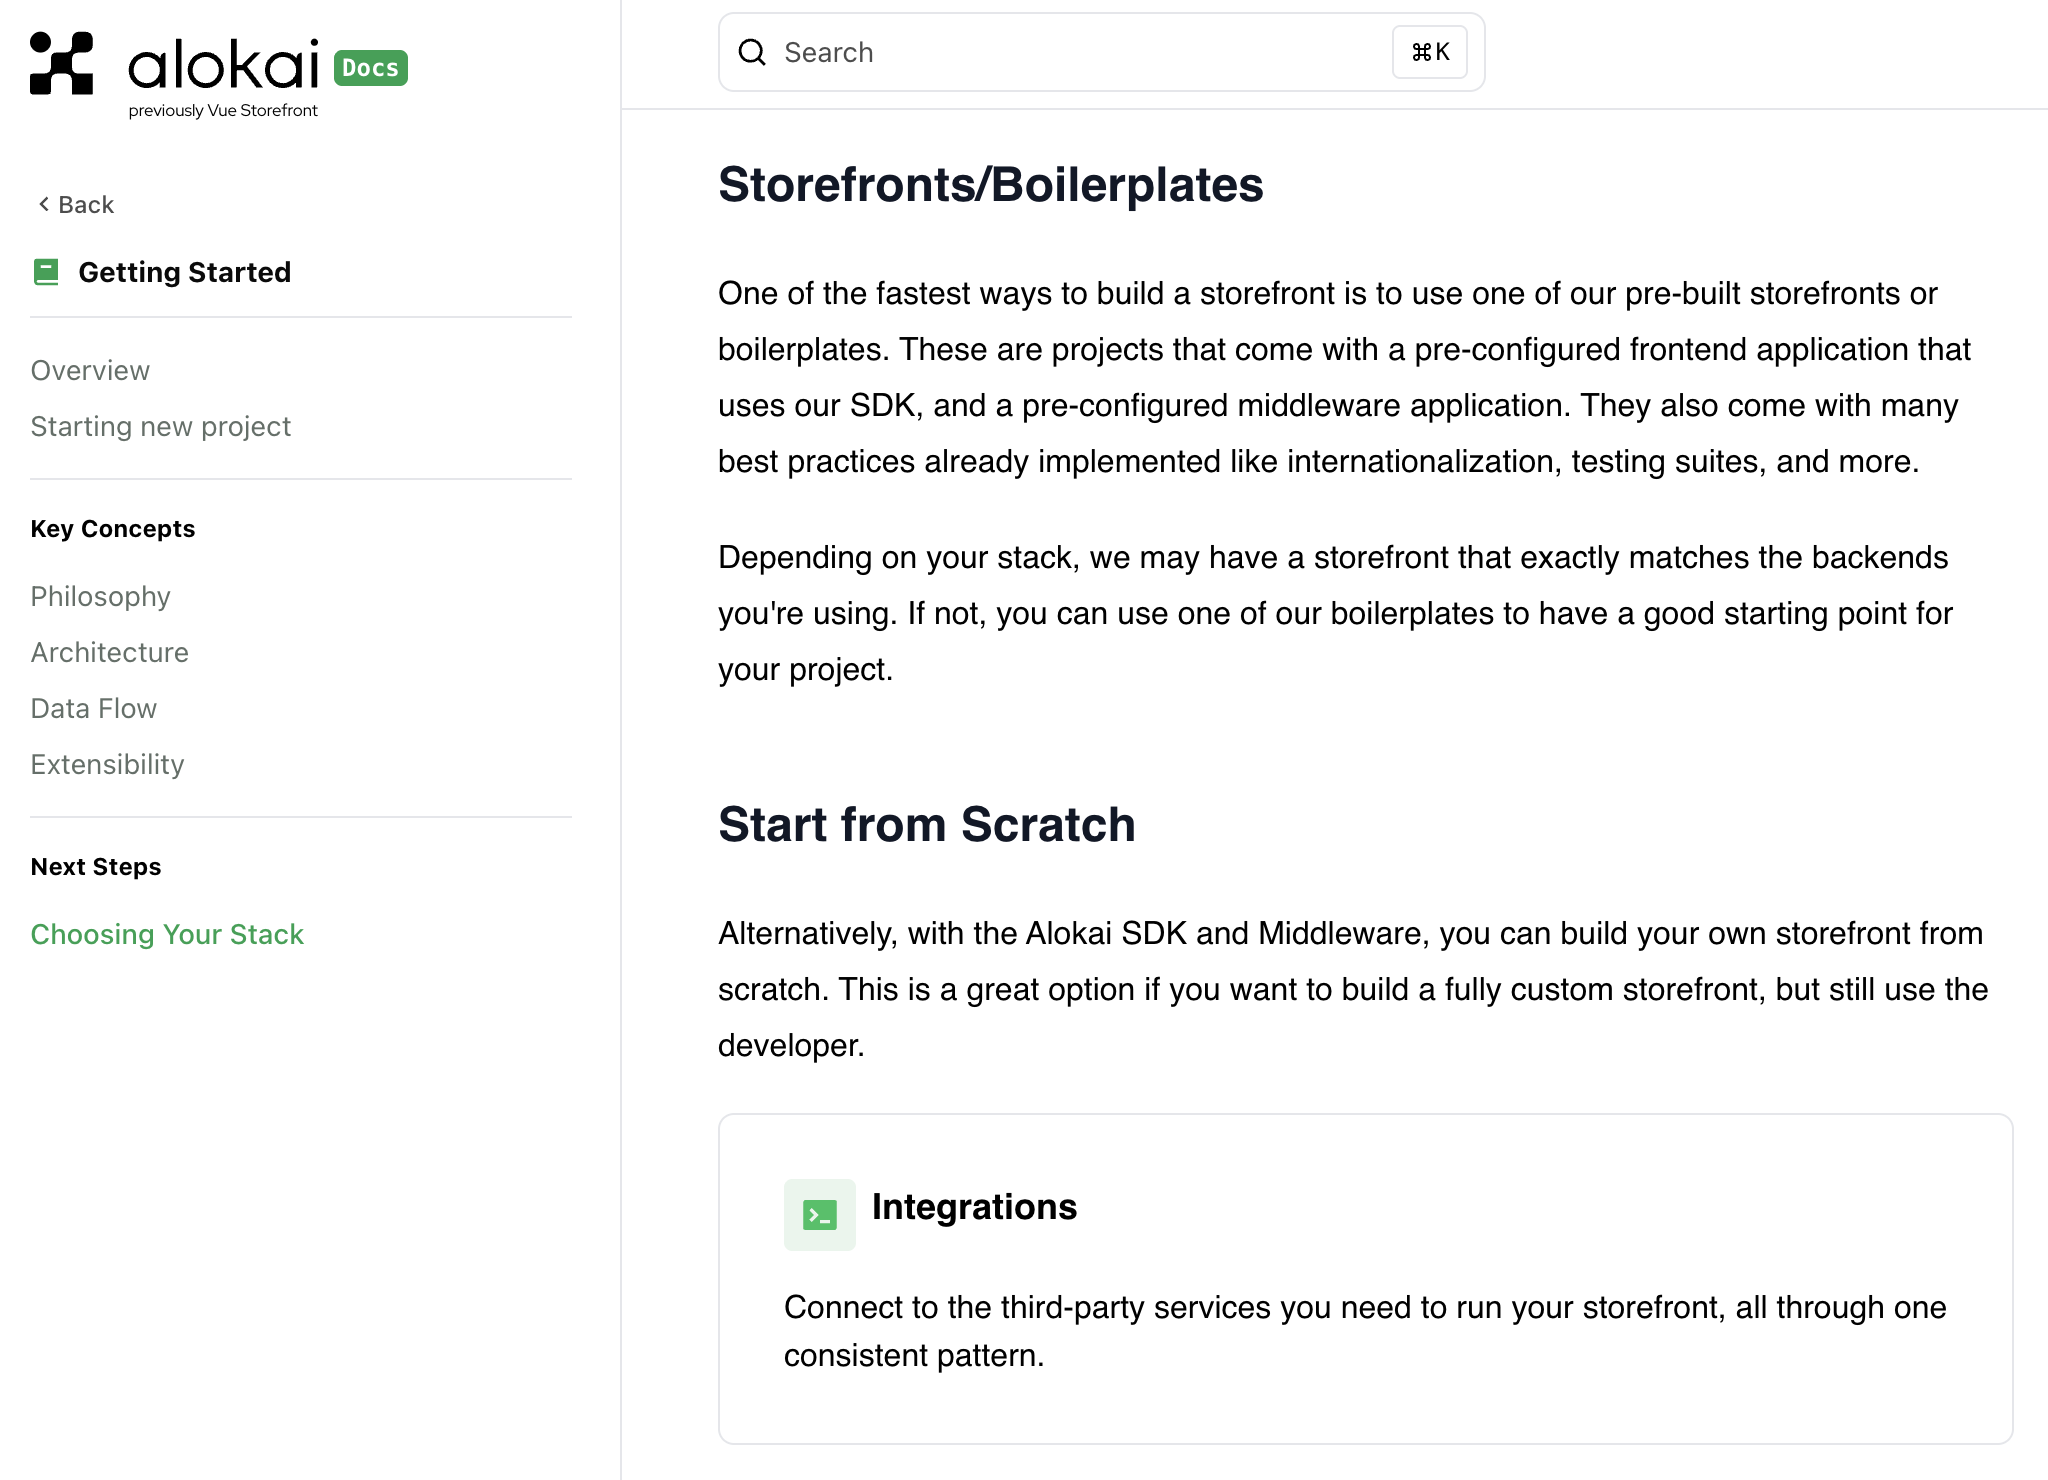Viewport: 2048px width, 1480px height.
Task: Click the Alokai logo icon
Action: [61, 63]
